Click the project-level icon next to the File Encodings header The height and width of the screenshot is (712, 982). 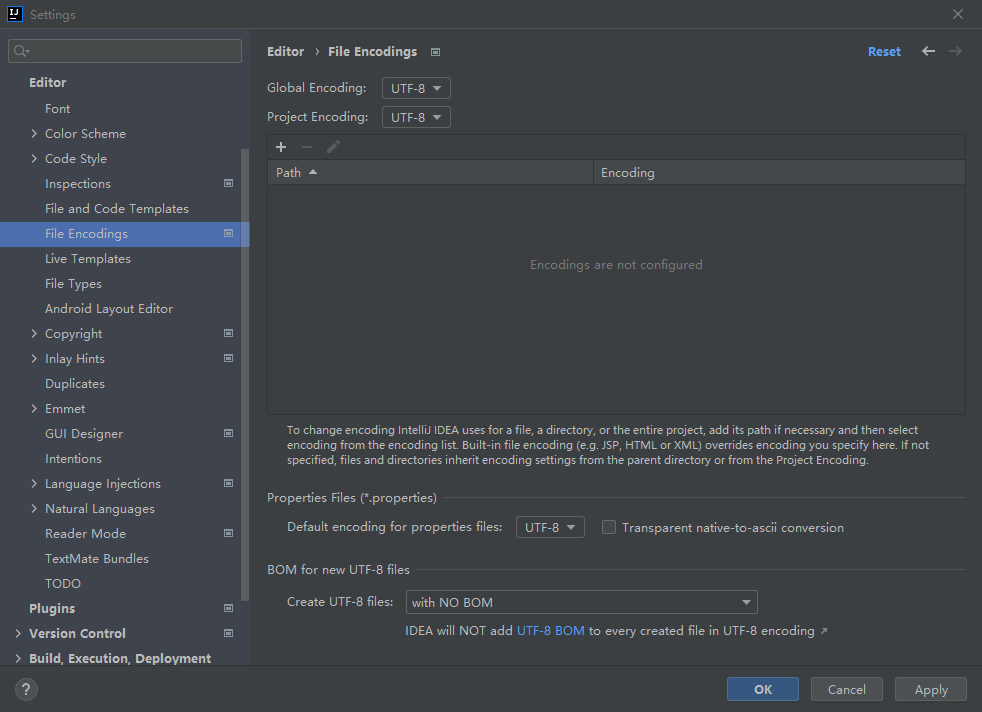[x=435, y=52]
